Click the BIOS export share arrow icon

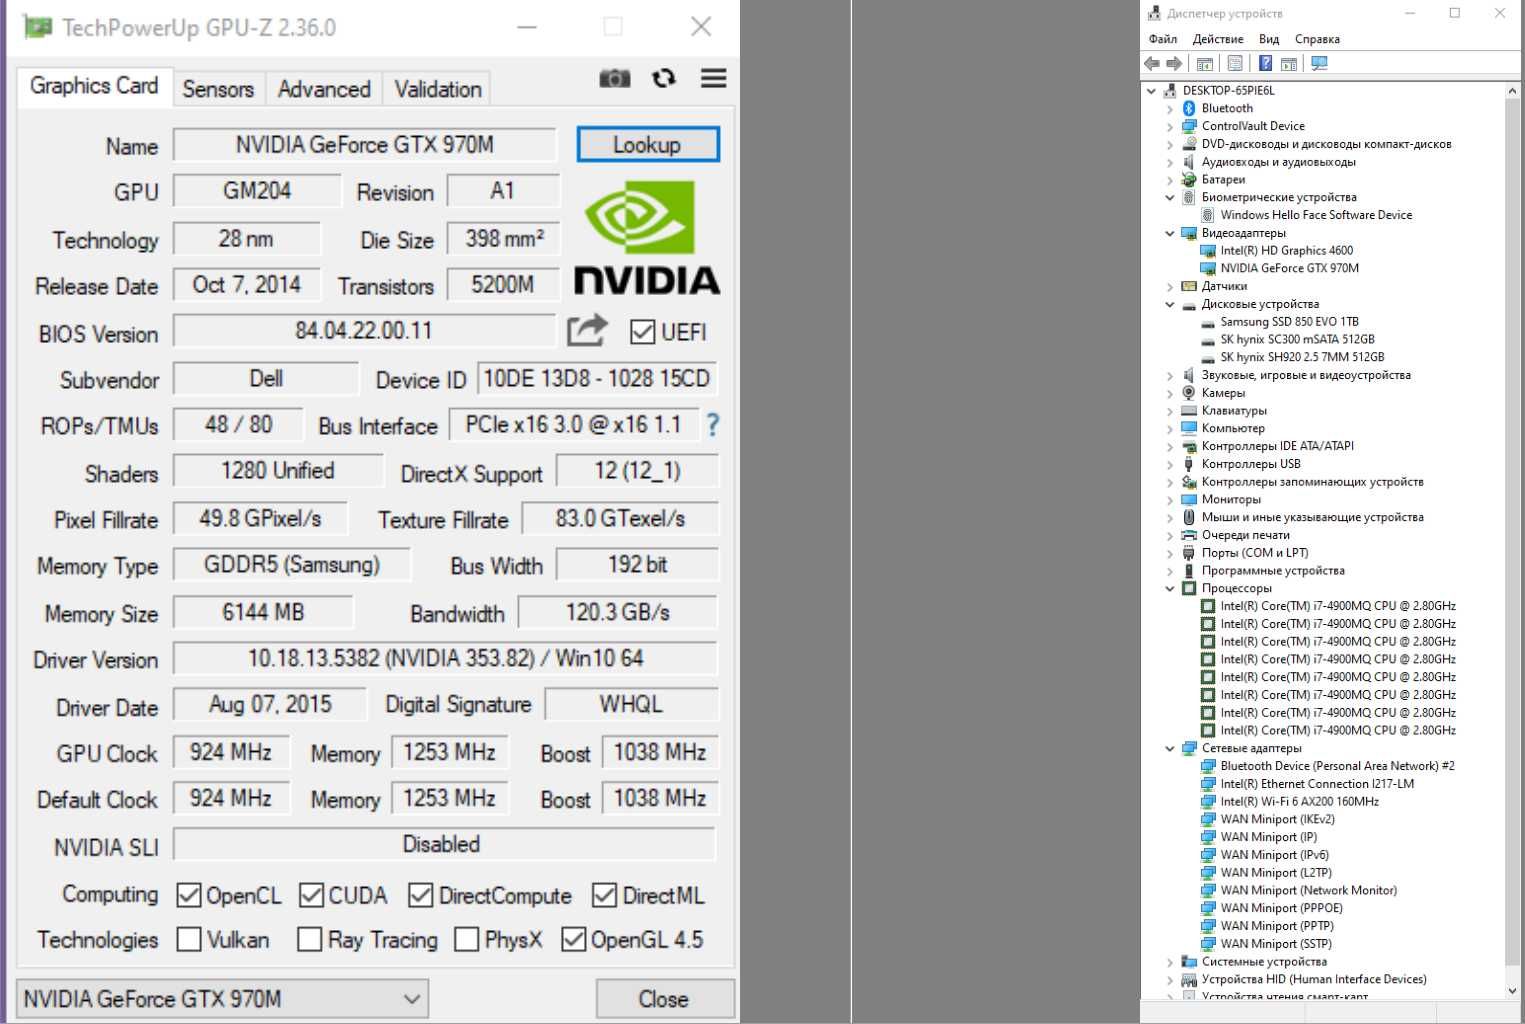point(587,331)
